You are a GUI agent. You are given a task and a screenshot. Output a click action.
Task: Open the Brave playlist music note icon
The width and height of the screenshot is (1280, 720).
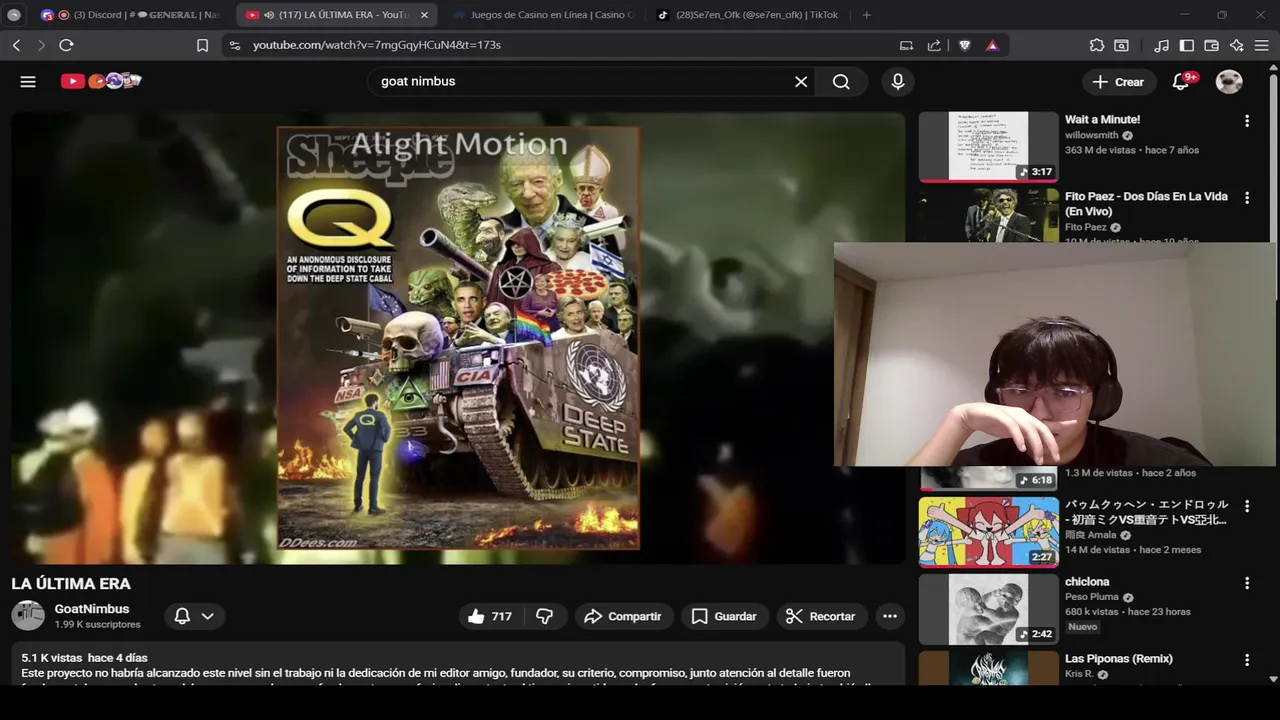point(1161,45)
